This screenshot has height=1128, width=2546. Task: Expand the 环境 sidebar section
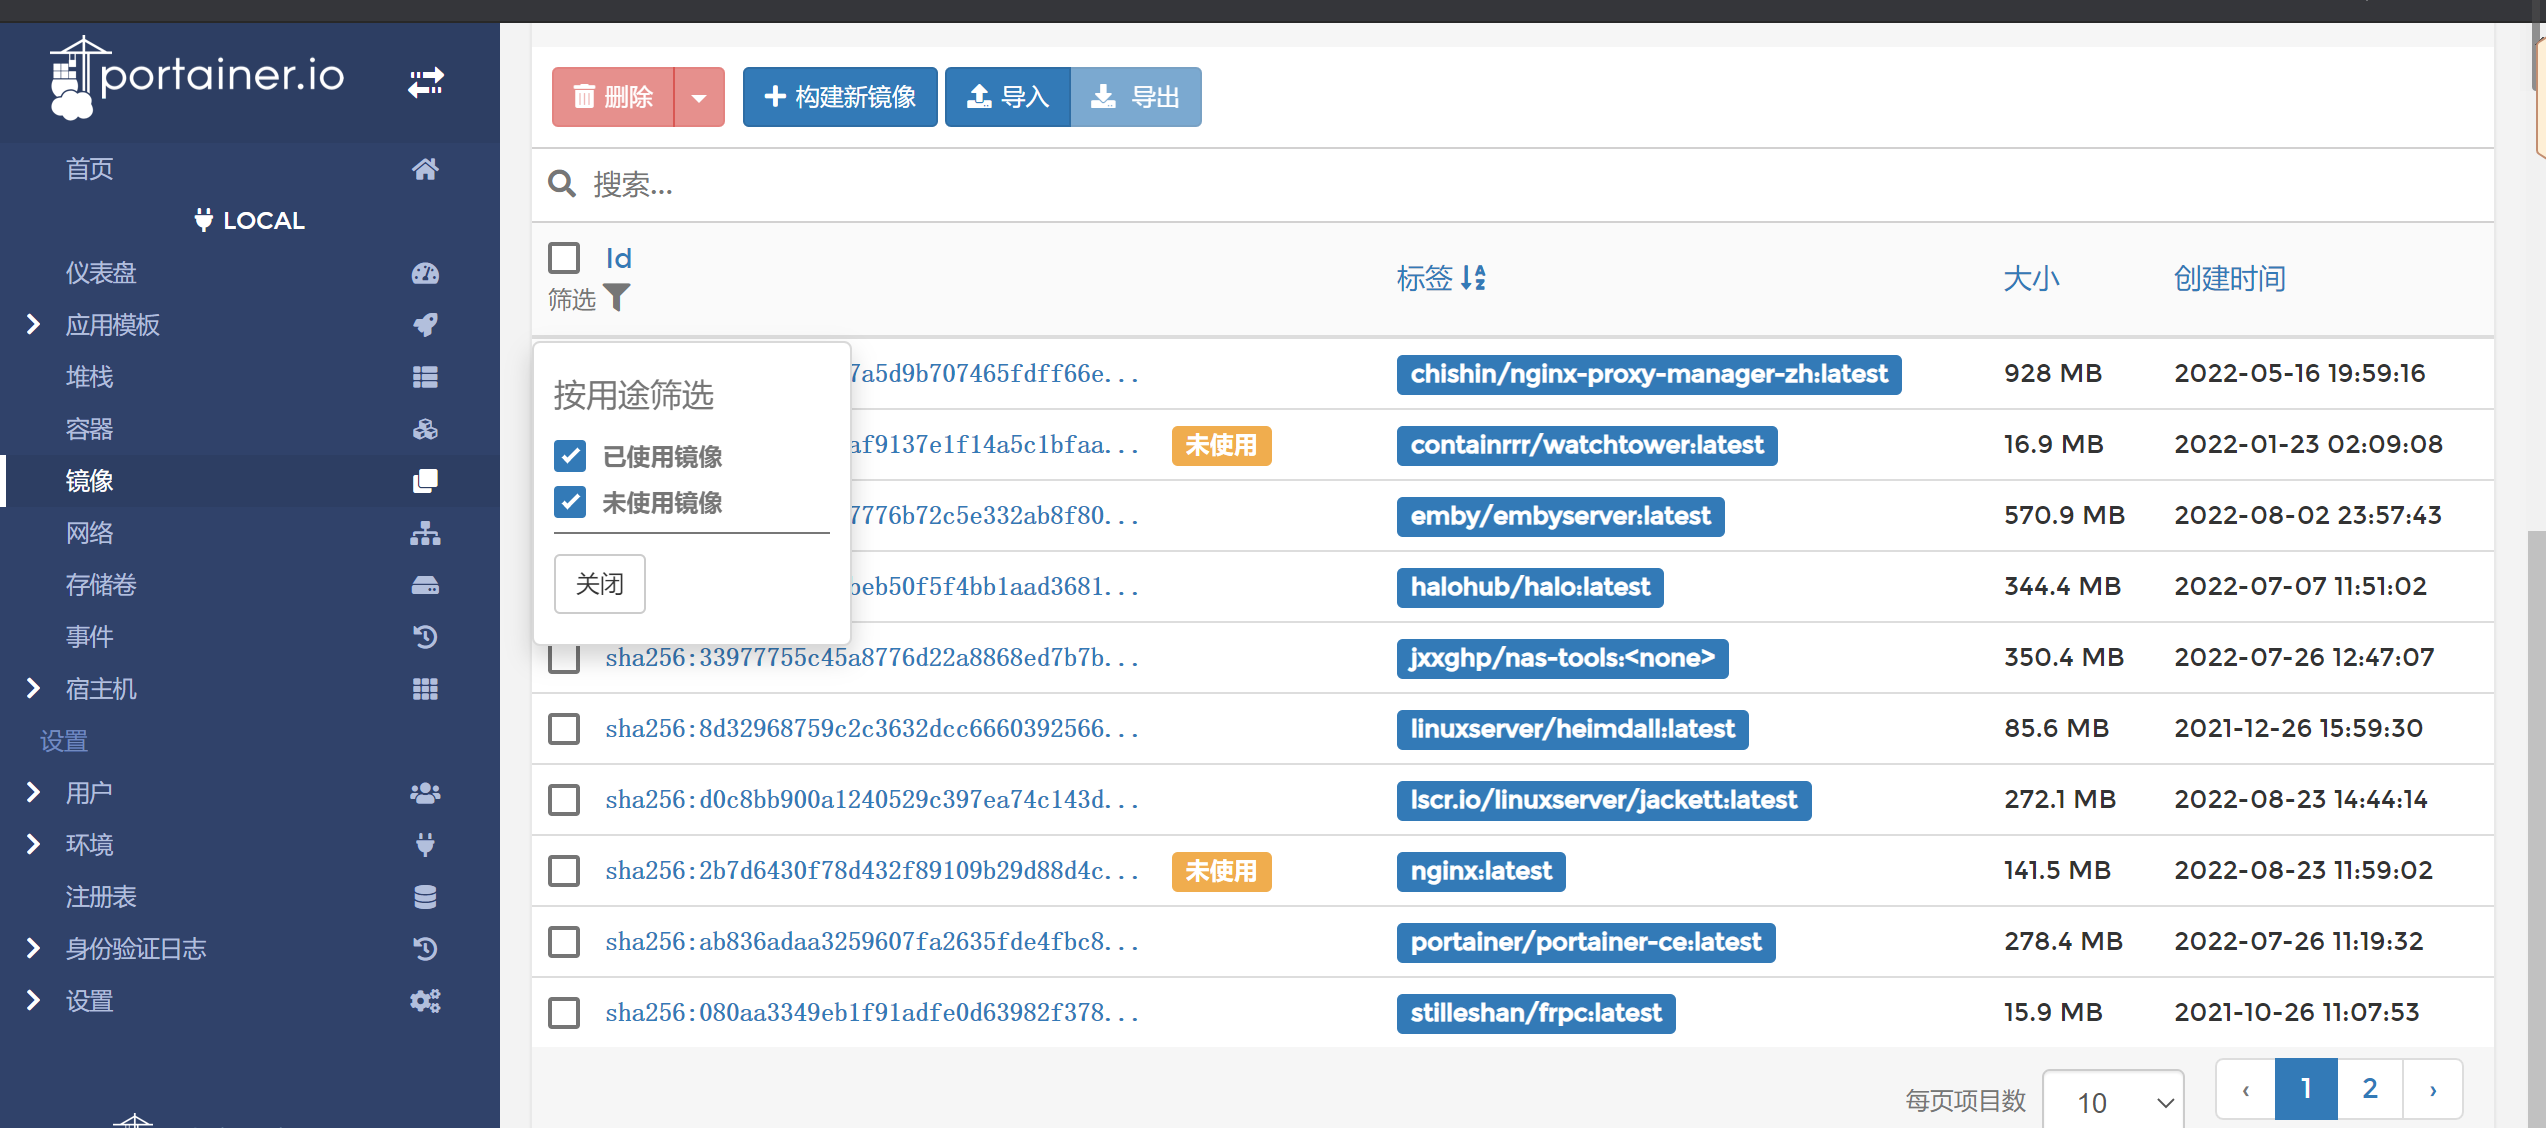pos(33,844)
